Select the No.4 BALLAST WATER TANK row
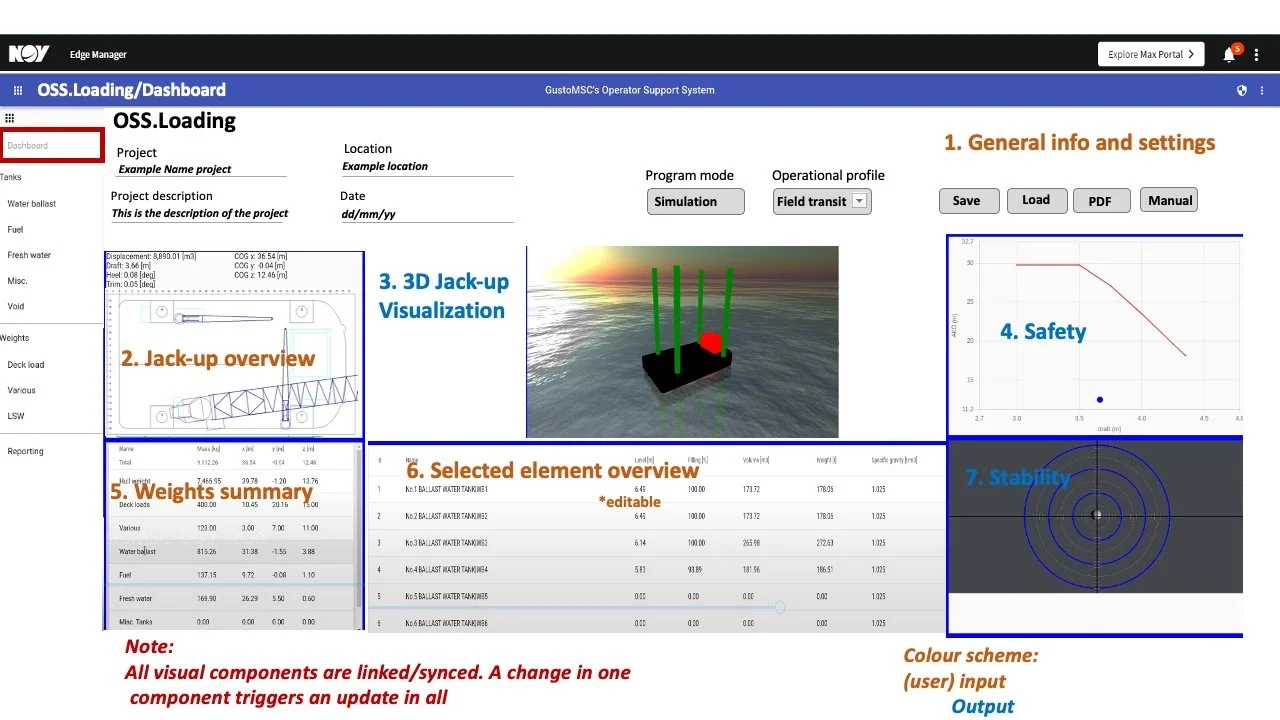This screenshot has width=1280, height=720. click(657, 569)
